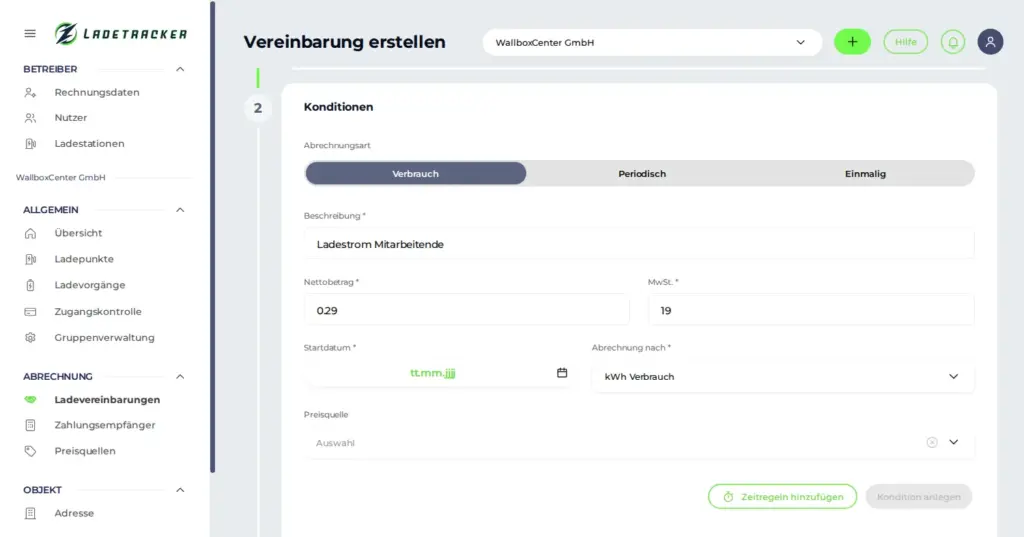Screen dimensions: 1024x537
Task: Click the step 2 indicator
Action: tap(258, 108)
